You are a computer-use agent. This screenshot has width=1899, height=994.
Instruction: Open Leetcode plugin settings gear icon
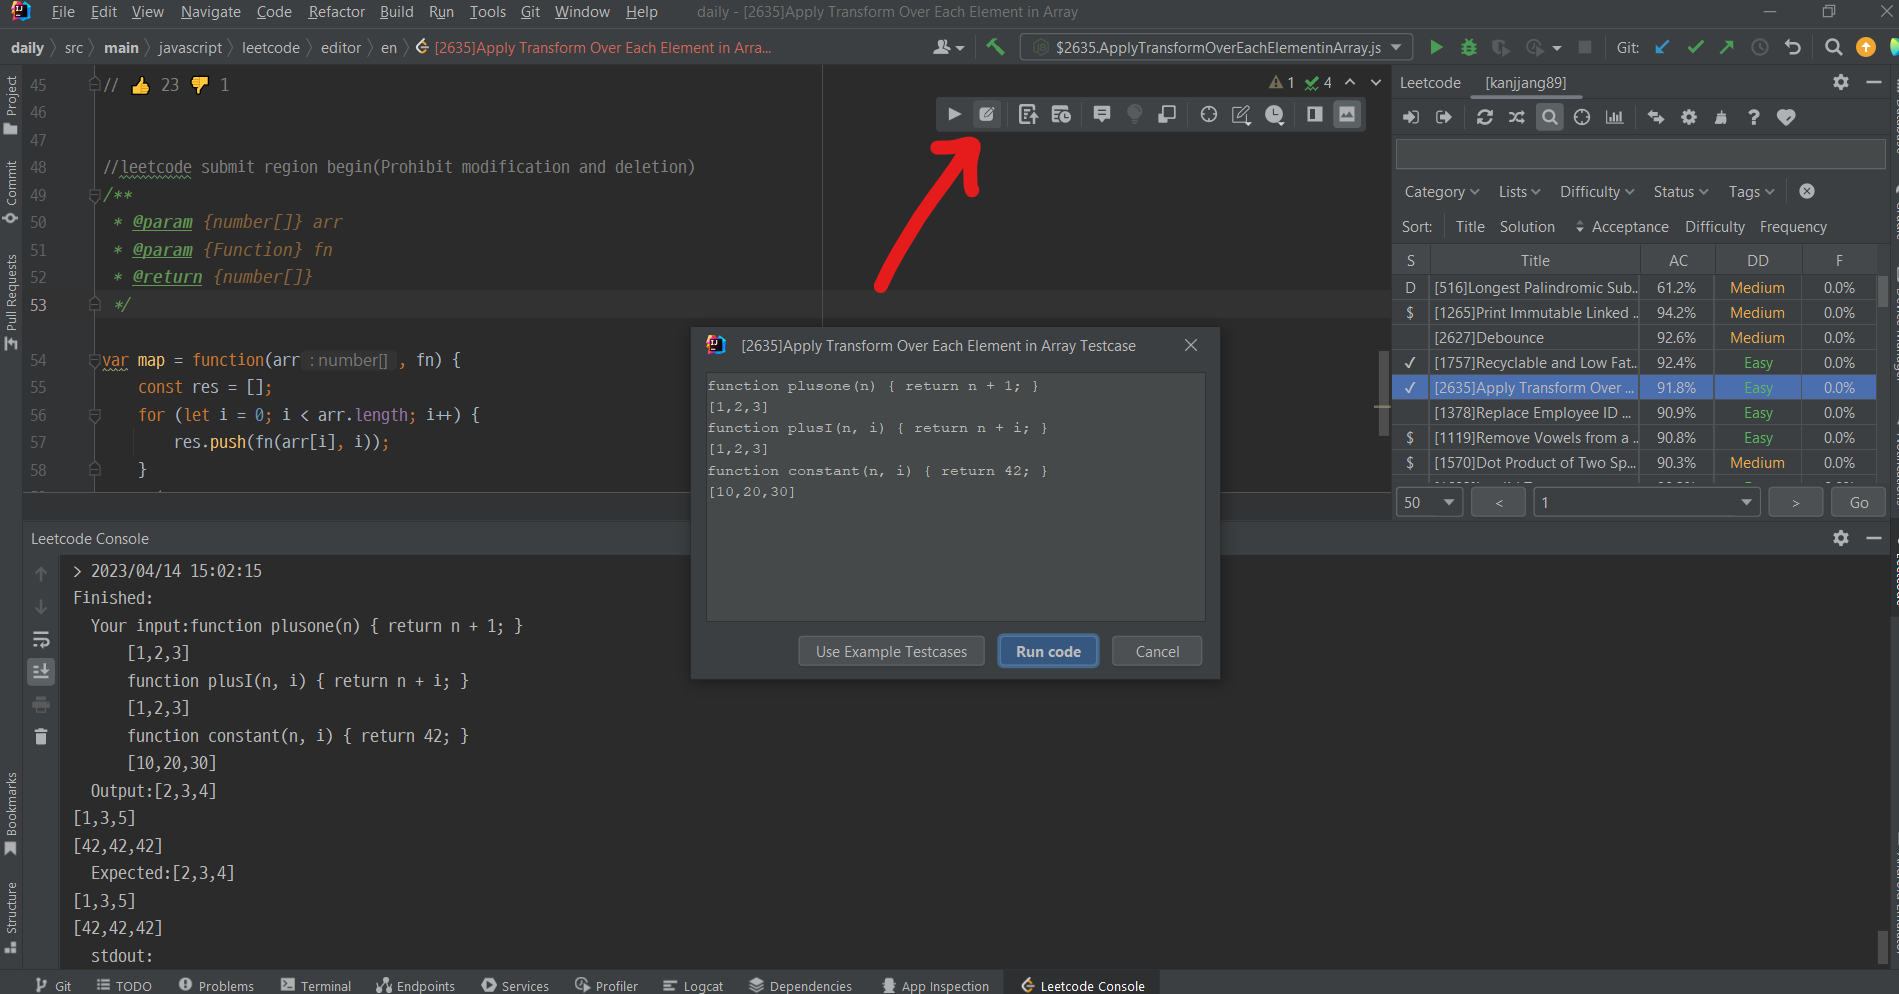(1689, 117)
